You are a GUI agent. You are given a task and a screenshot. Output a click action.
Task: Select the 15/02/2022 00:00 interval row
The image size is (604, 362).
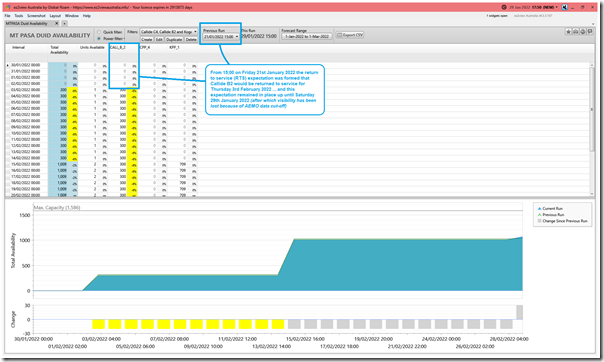click(x=101, y=164)
